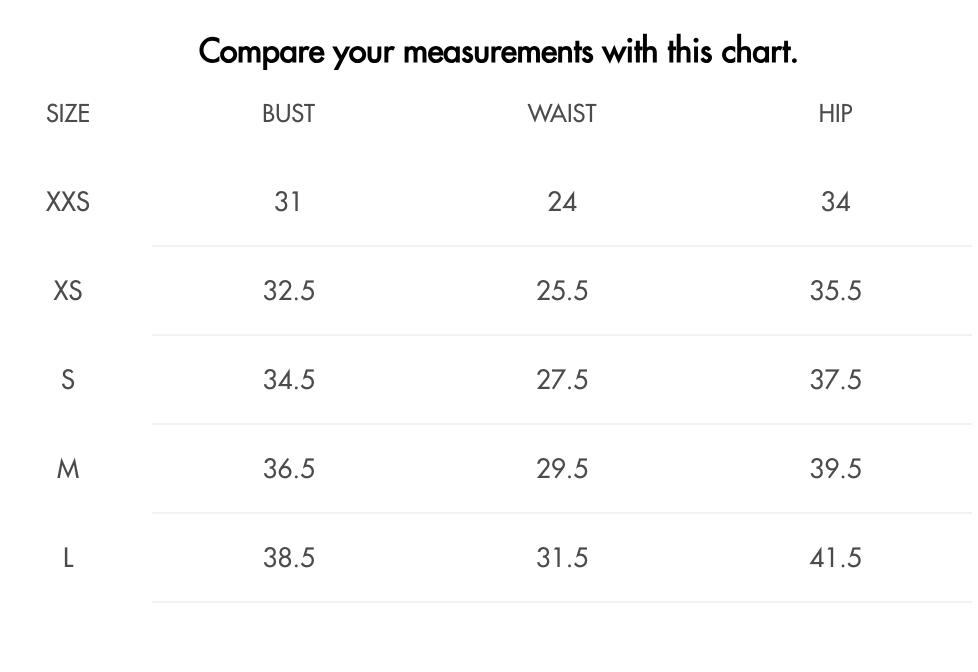The height and width of the screenshot is (672, 978).
Task: Select the WAIST column header
Action: 562,114
